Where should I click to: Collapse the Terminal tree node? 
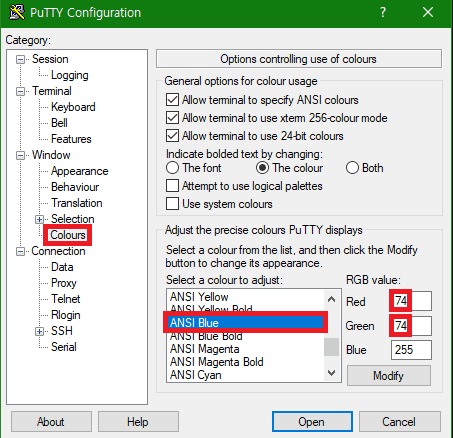click(x=21, y=91)
